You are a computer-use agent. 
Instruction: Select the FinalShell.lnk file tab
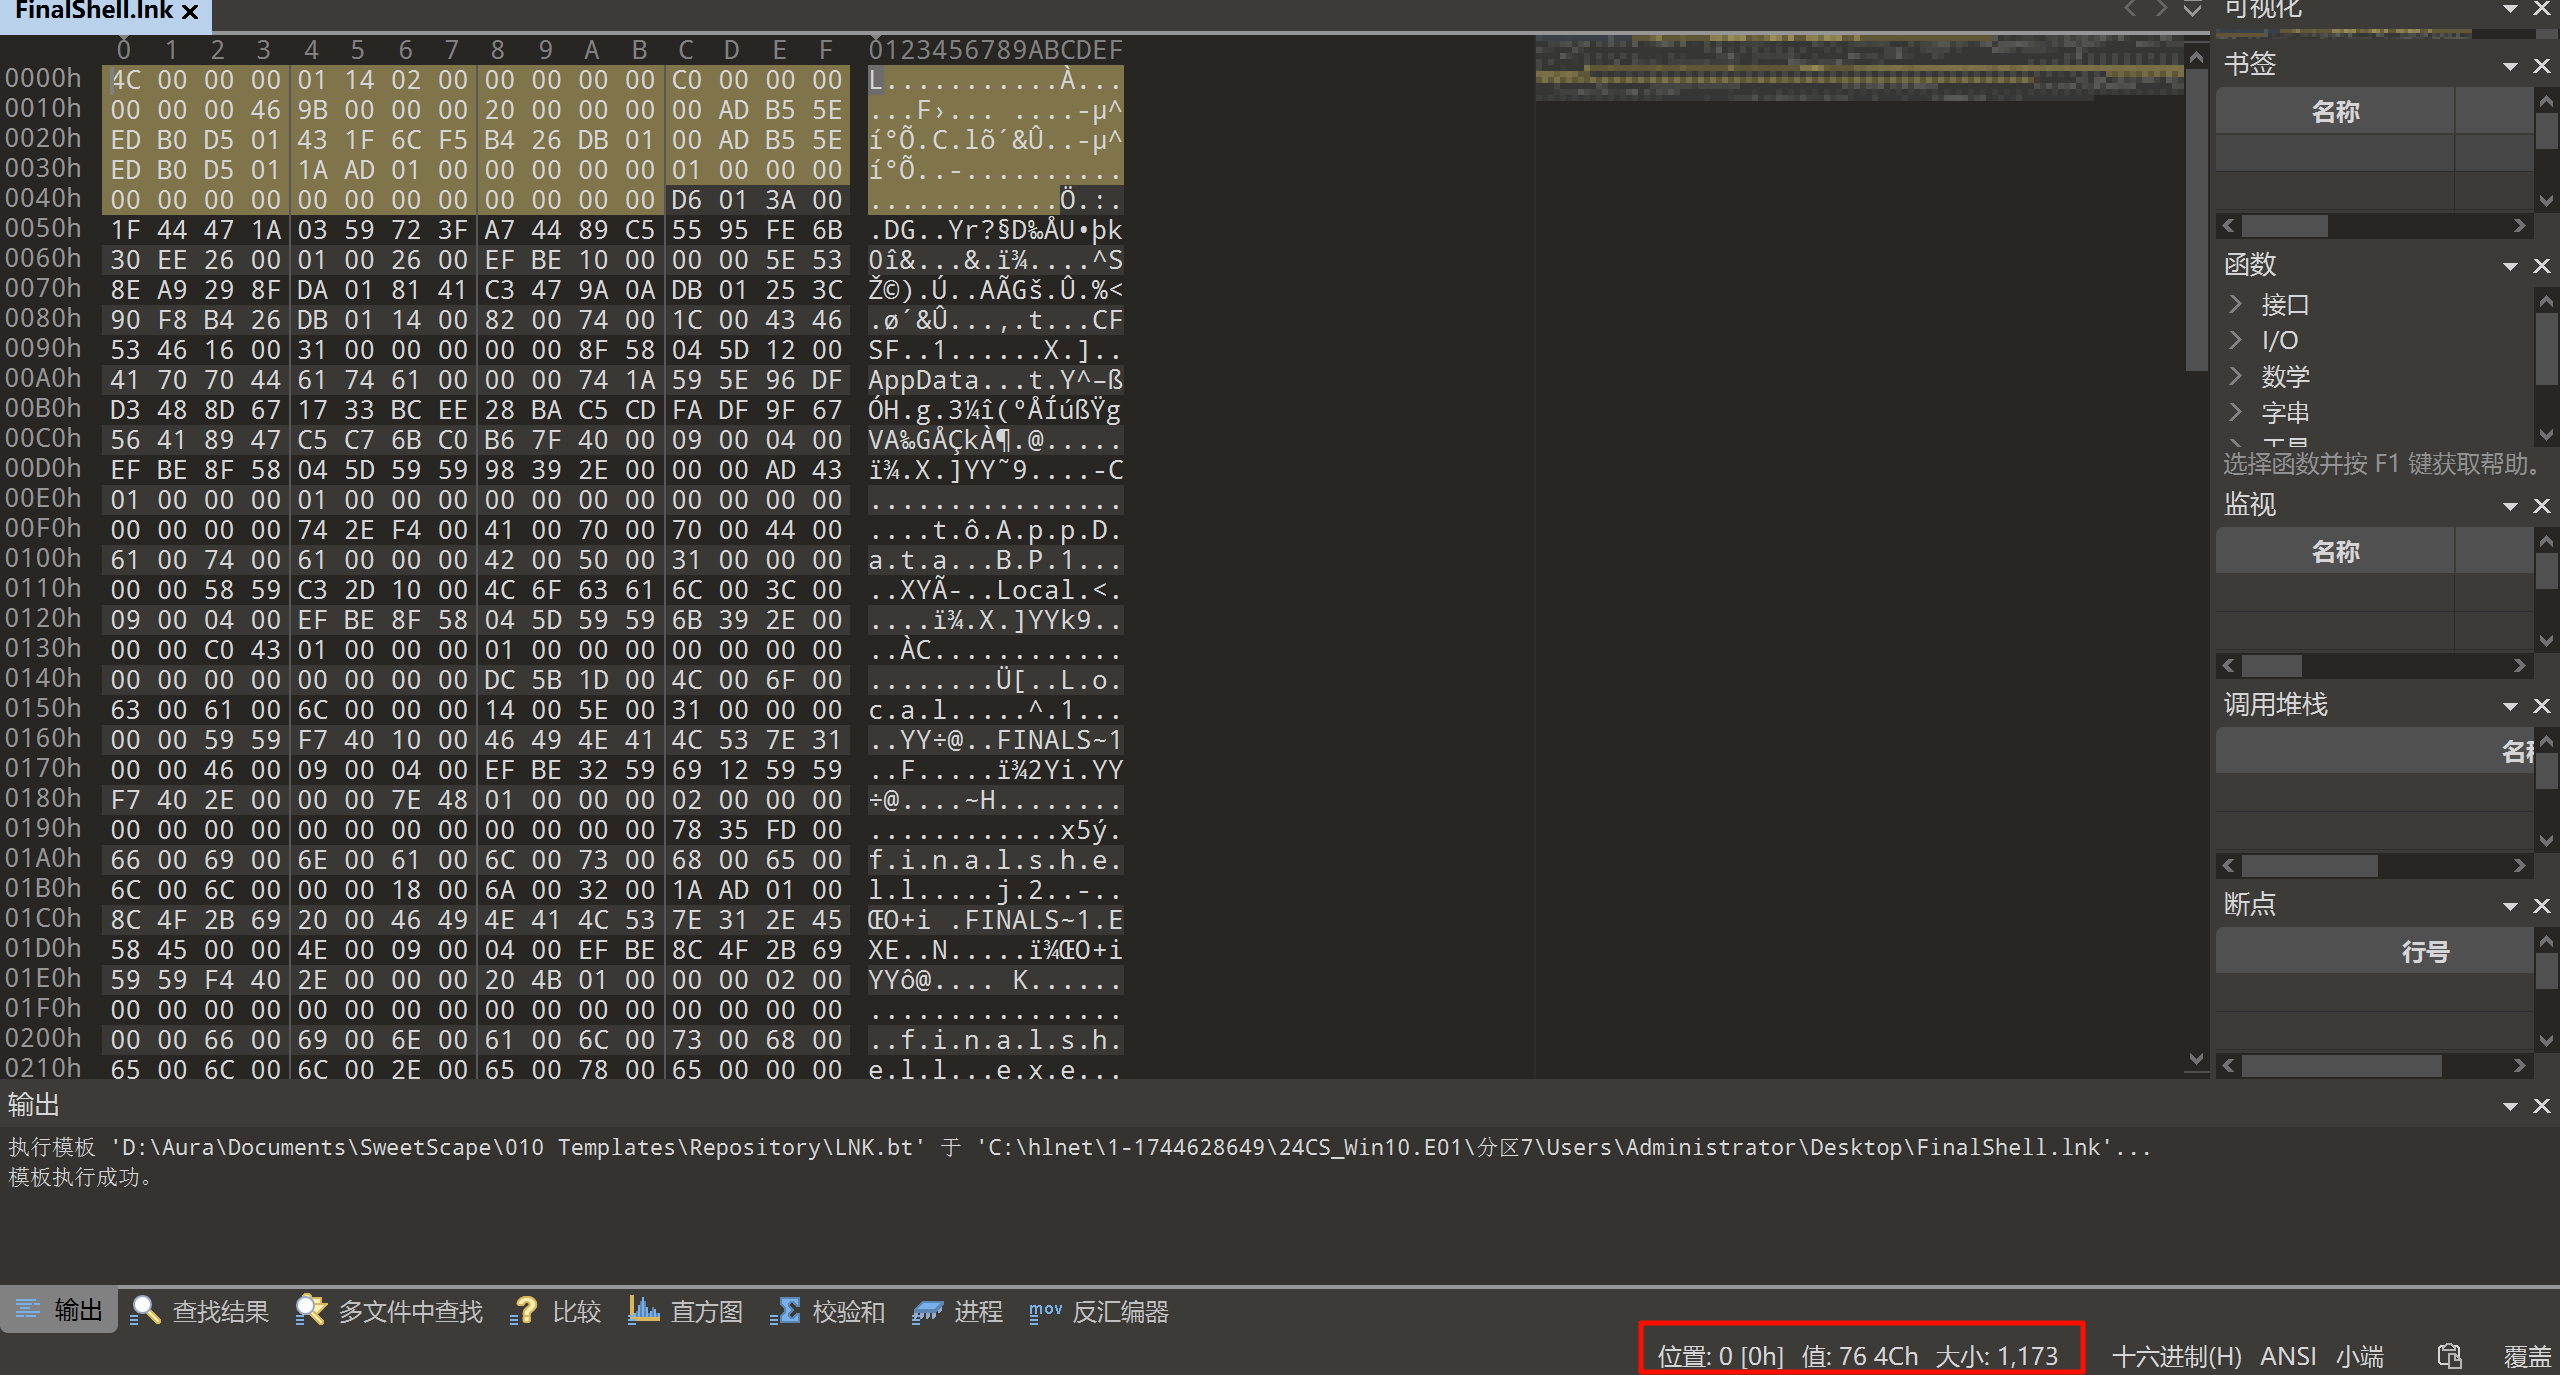pyautogui.click(x=94, y=11)
